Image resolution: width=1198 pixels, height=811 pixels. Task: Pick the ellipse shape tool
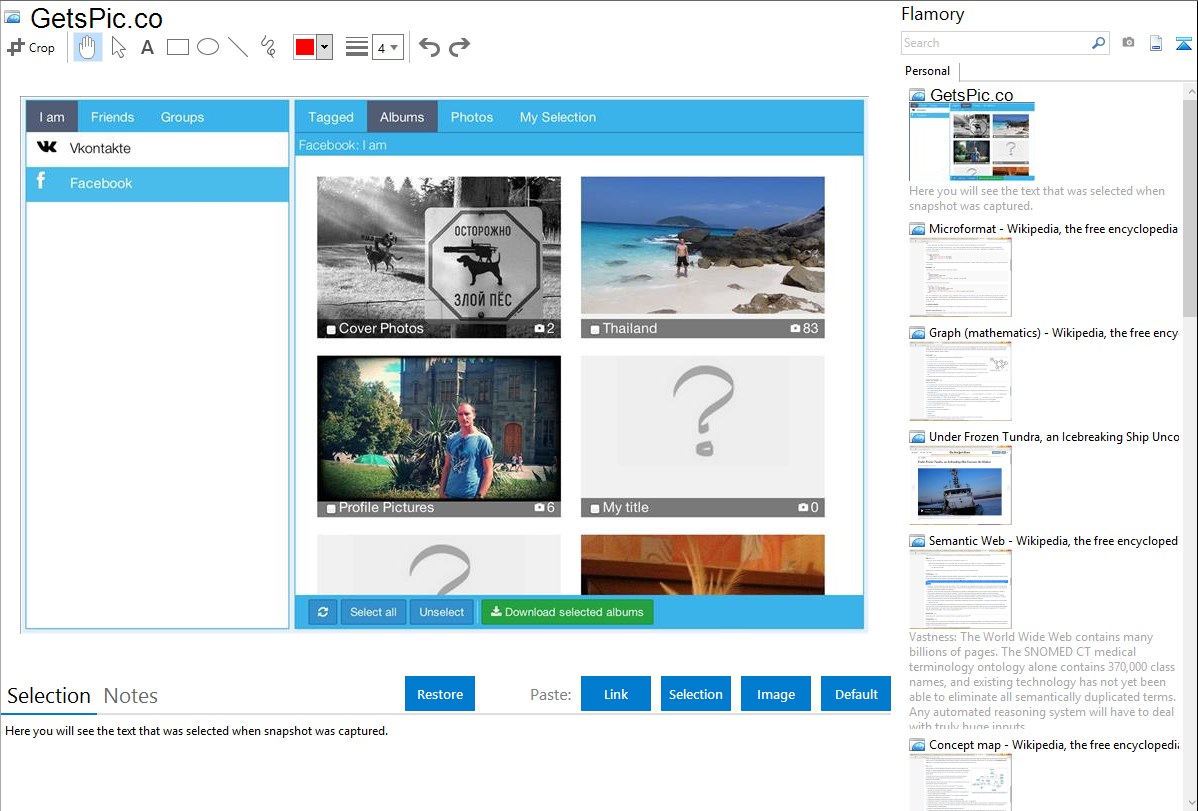[x=208, y=47]
